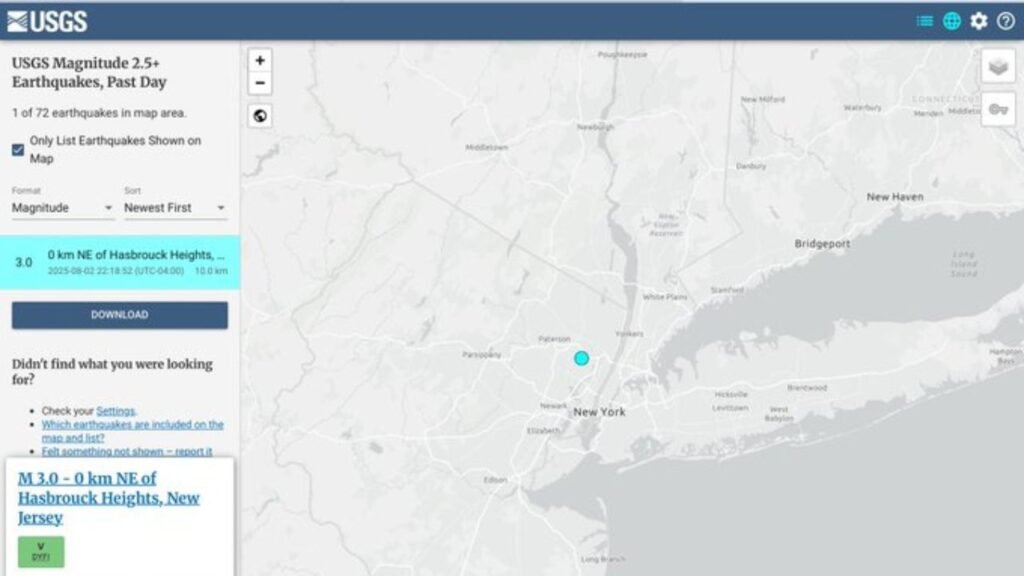Zoom out on the map
Image resolution: width=1024 pixels, height=576 pixels.
coord(260,84)
